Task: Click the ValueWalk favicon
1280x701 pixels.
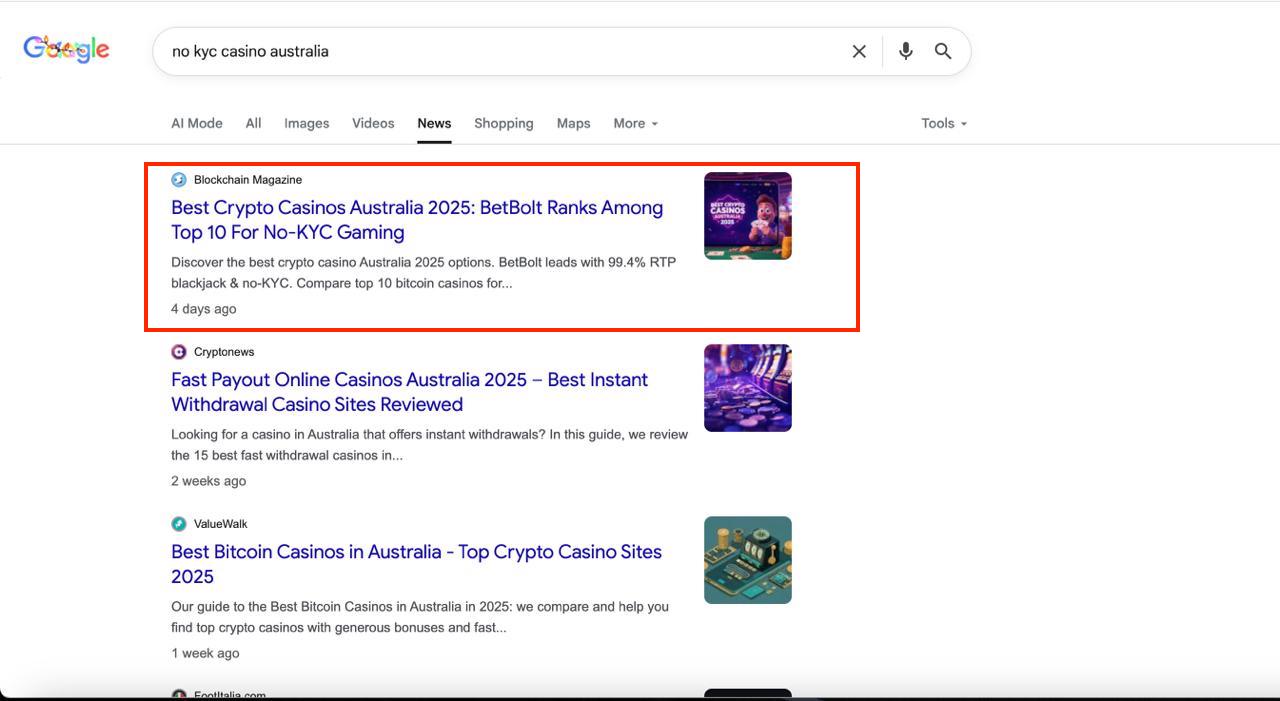Action: (179, 524)
